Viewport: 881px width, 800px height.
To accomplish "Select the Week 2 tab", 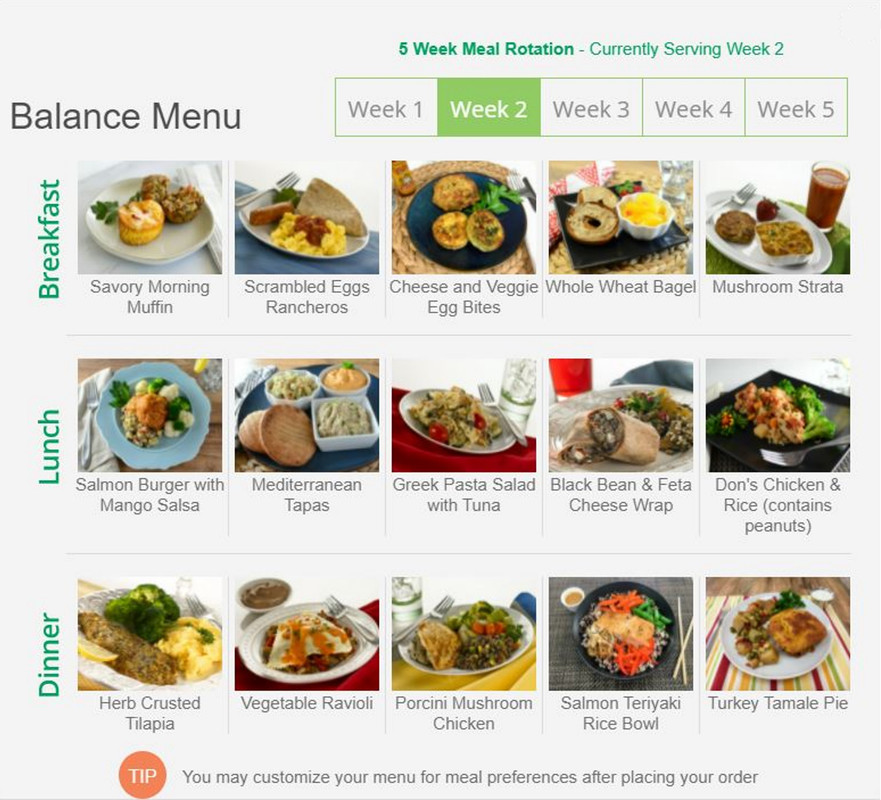I will click(x=489, y=108).
